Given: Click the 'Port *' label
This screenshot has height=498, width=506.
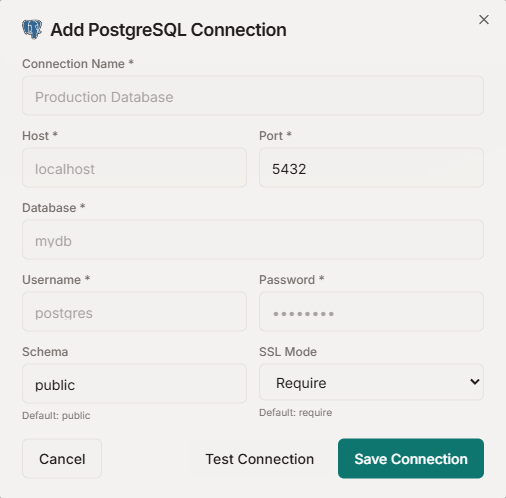Looking at the screenshot, I should pyautogui.click(x=275, y=136).
